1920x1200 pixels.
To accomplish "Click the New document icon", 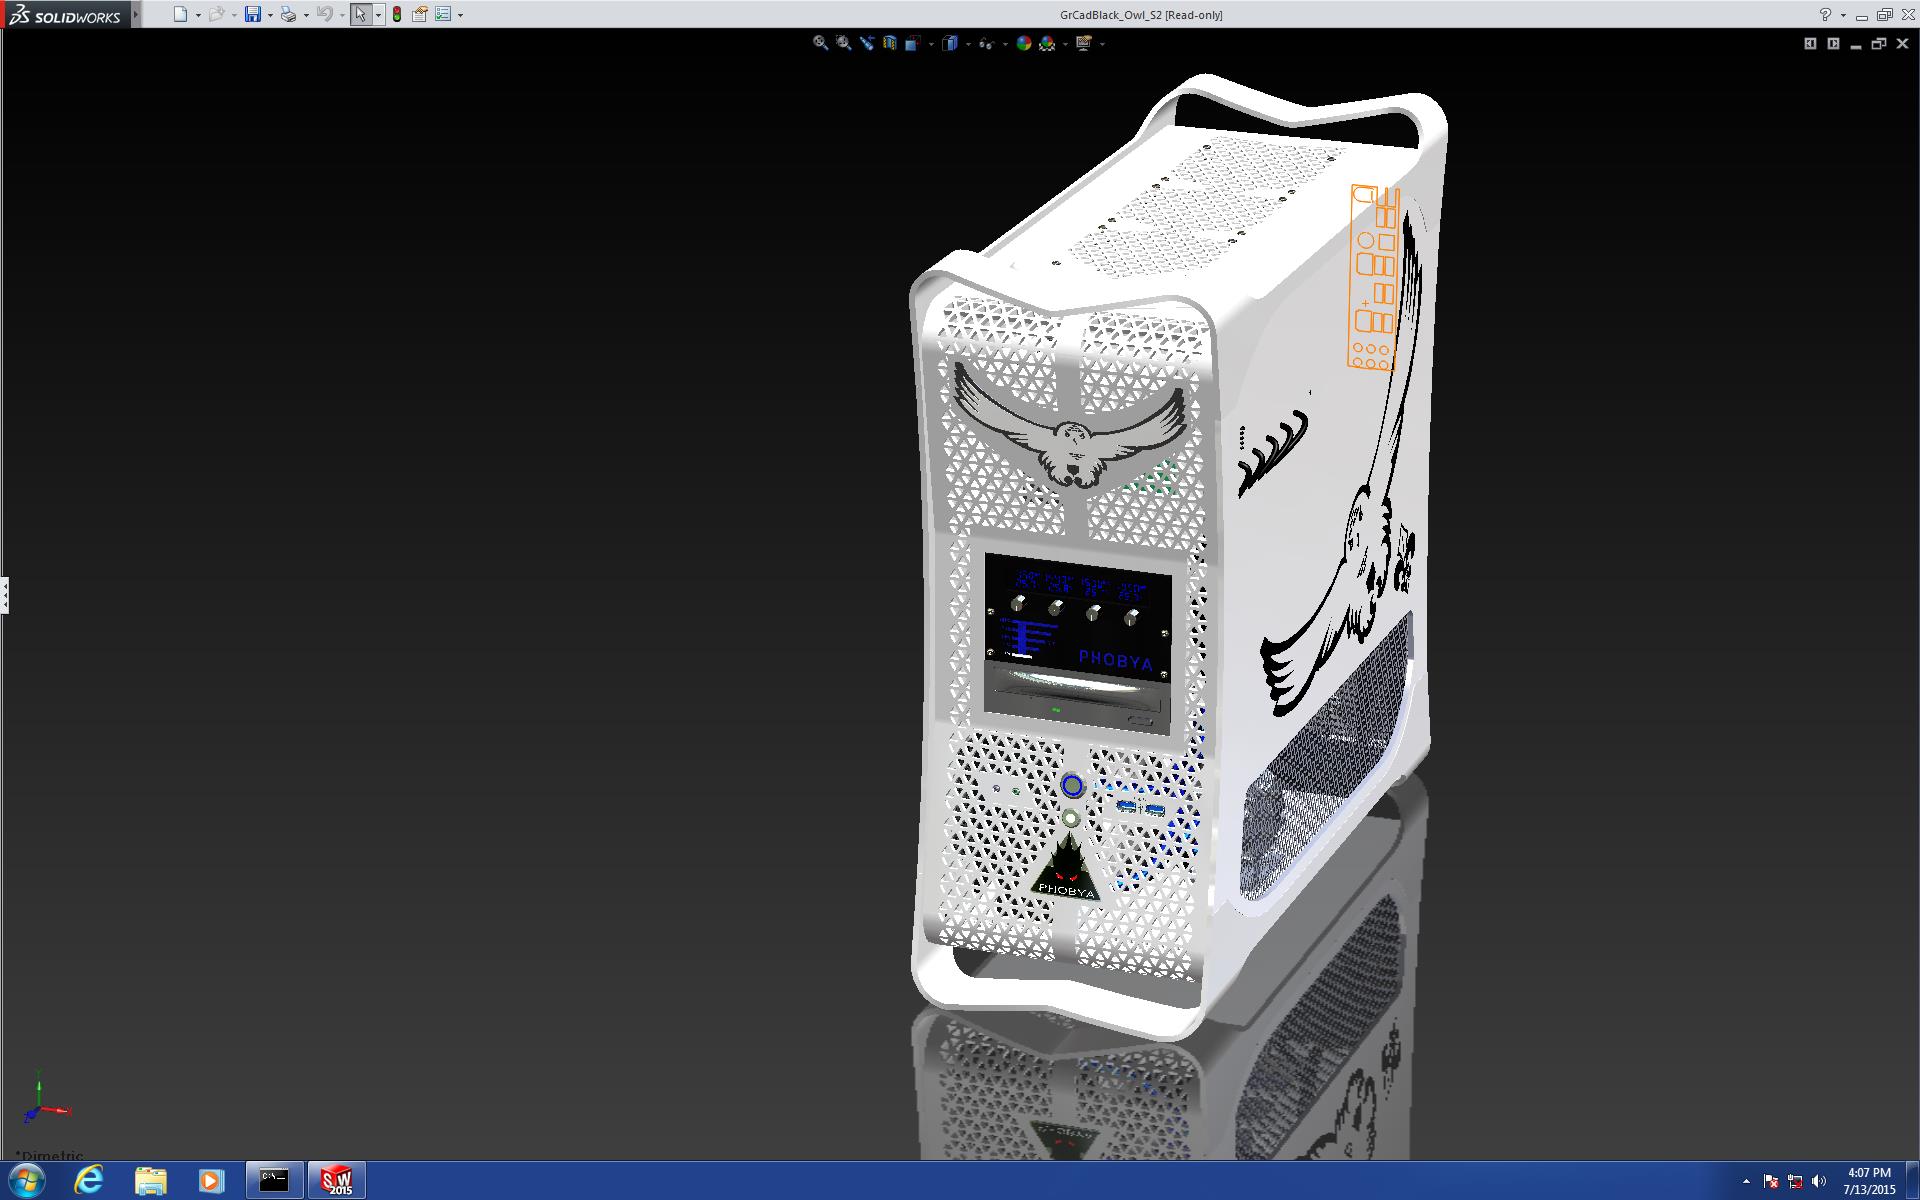I will 180,14.
